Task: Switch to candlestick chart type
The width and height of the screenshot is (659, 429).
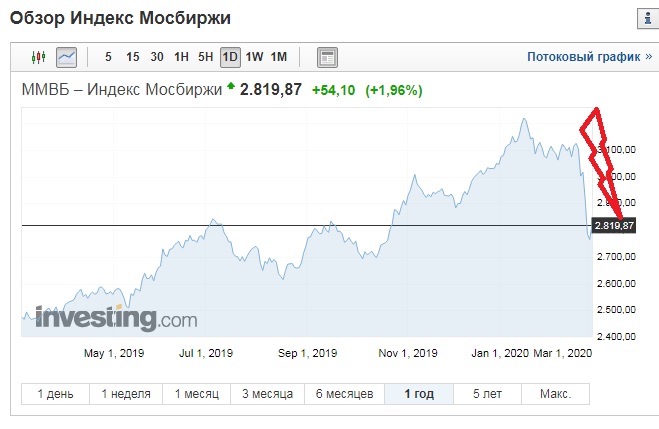Action: pyautogui.click(x=39, y=57)
